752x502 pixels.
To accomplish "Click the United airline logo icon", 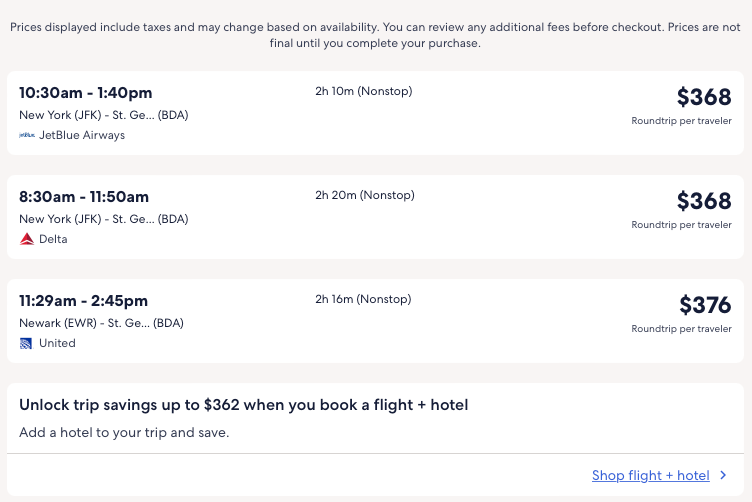I will pos(27,343).
